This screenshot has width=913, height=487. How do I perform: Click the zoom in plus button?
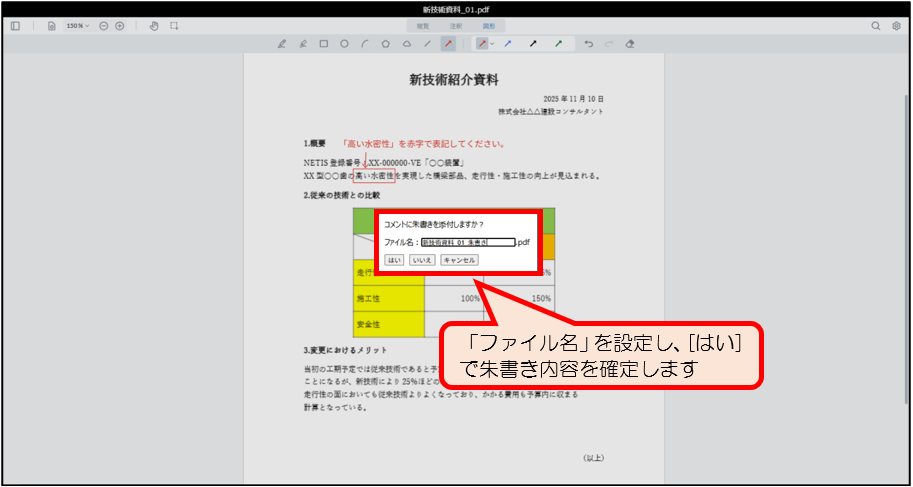tap(120, 25)
